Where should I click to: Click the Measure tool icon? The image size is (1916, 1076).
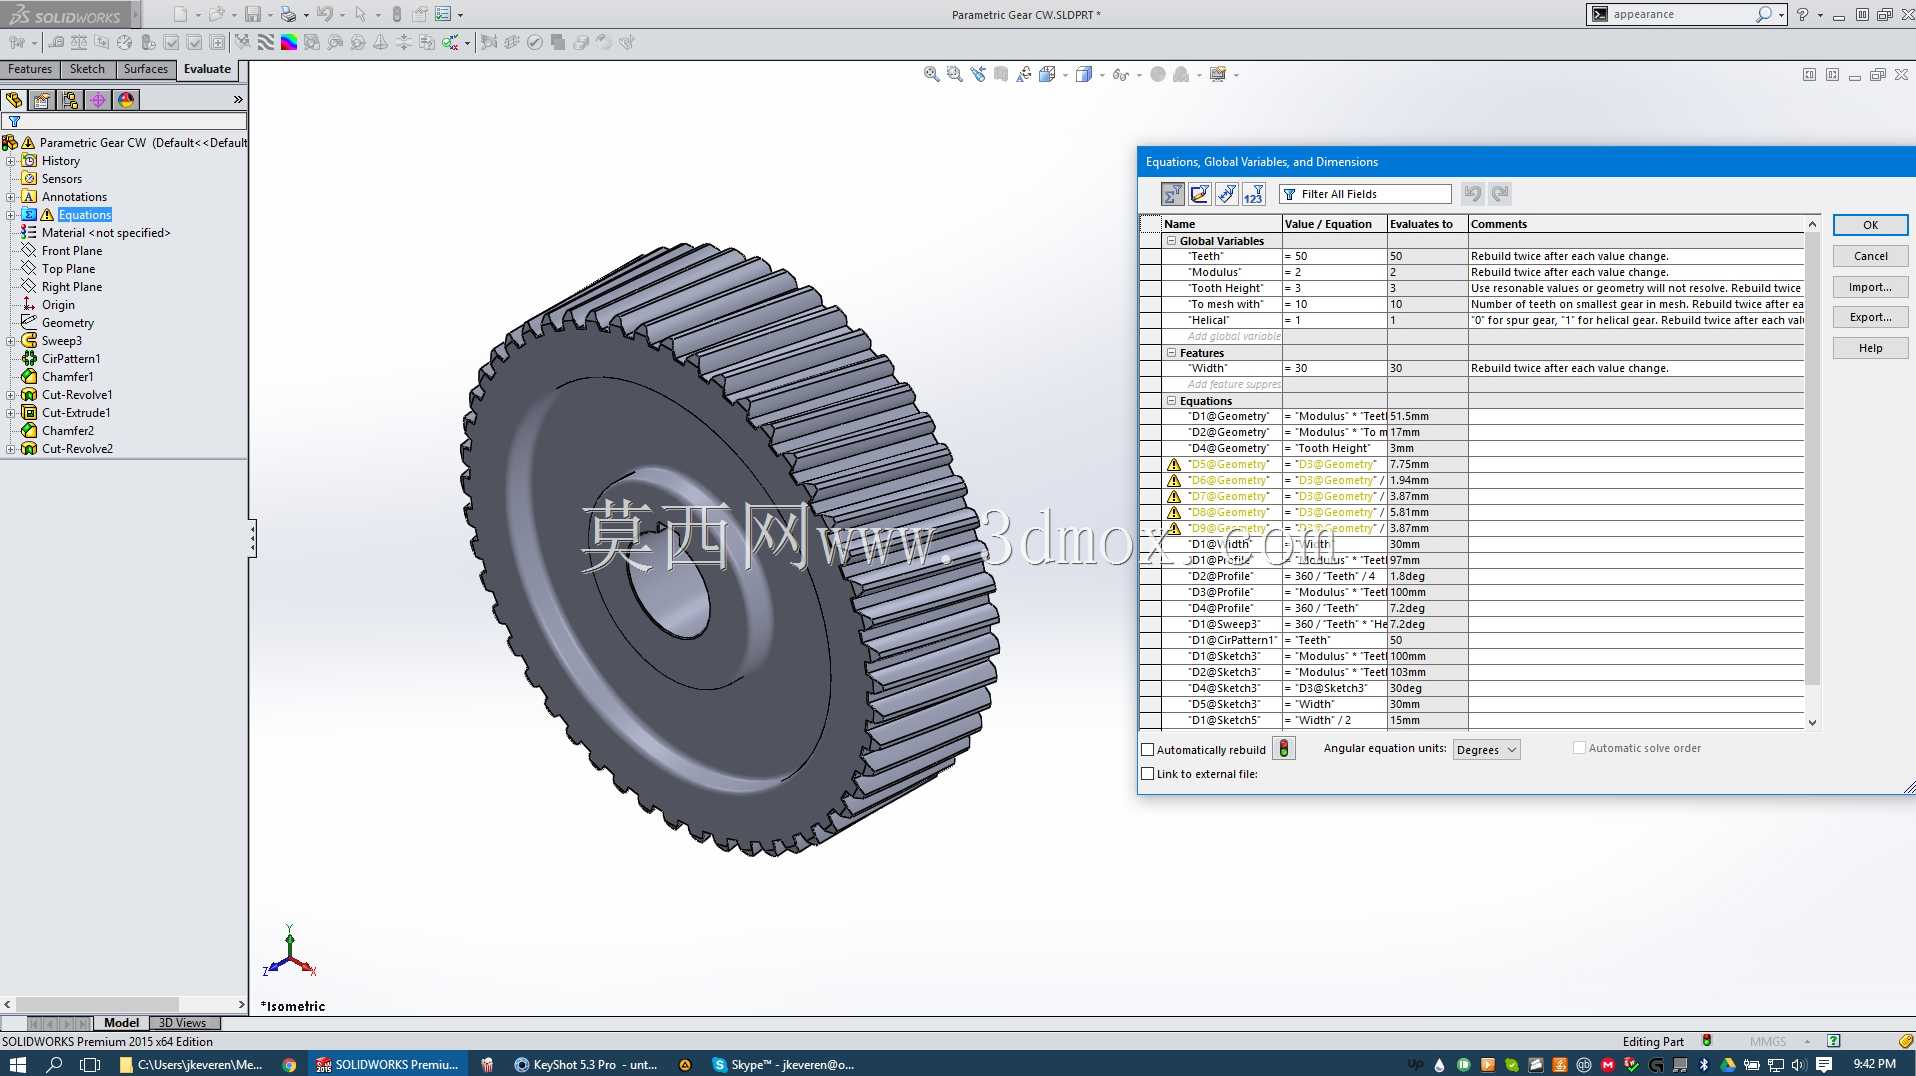56,42
